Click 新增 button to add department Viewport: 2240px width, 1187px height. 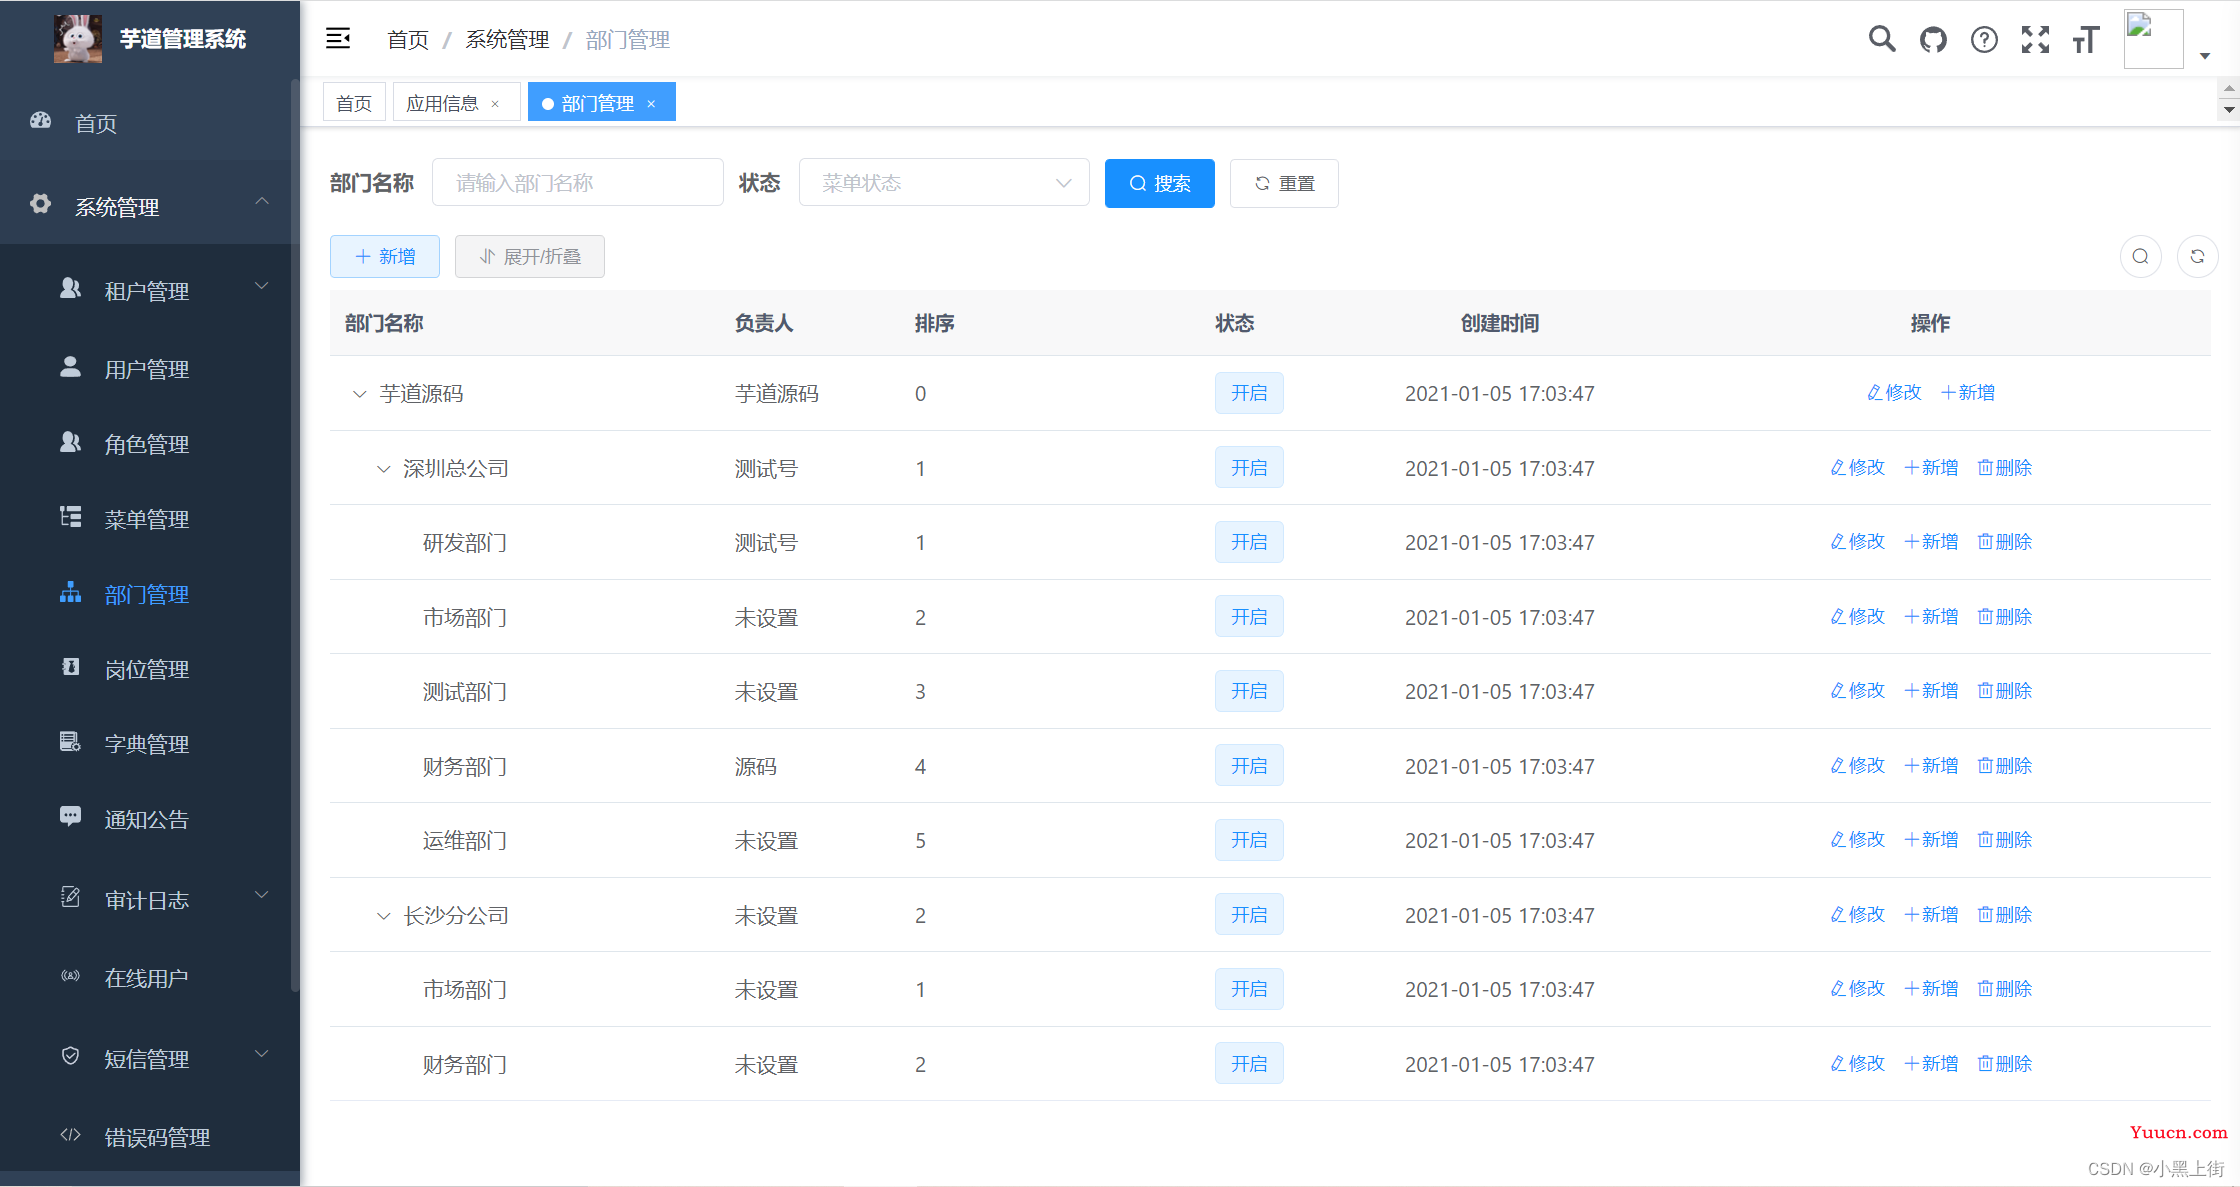tap(382, 256)
